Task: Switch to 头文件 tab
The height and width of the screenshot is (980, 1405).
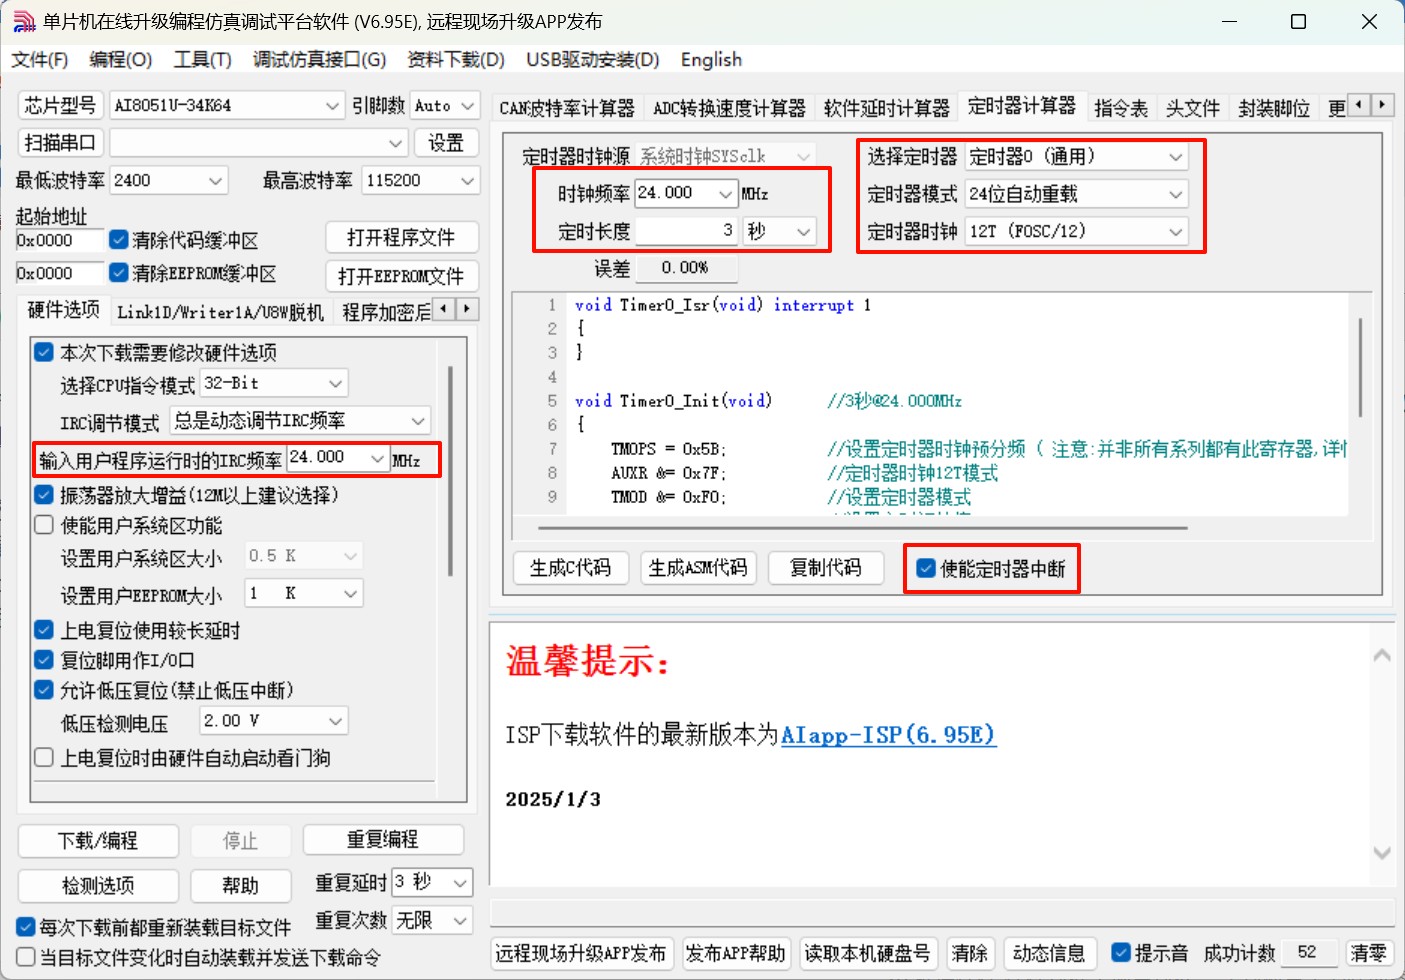Action: point(1193,108)
